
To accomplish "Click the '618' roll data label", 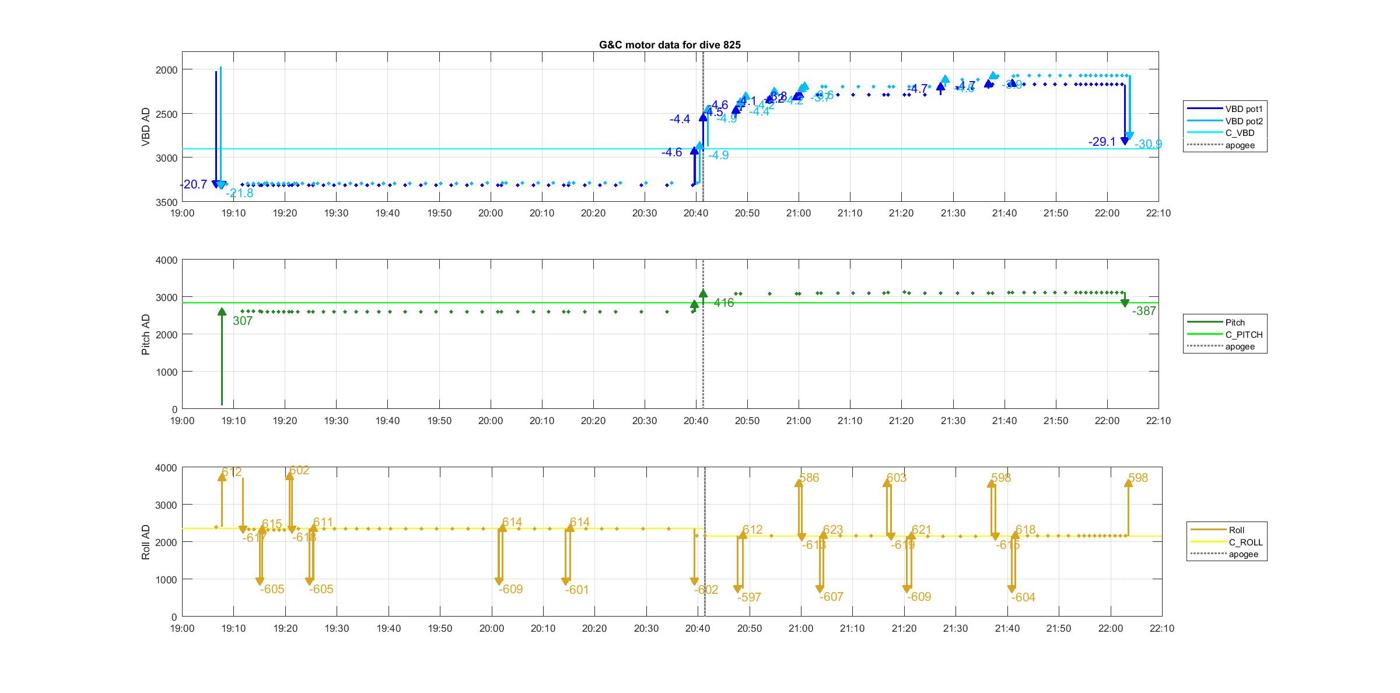I will 1025,530.
